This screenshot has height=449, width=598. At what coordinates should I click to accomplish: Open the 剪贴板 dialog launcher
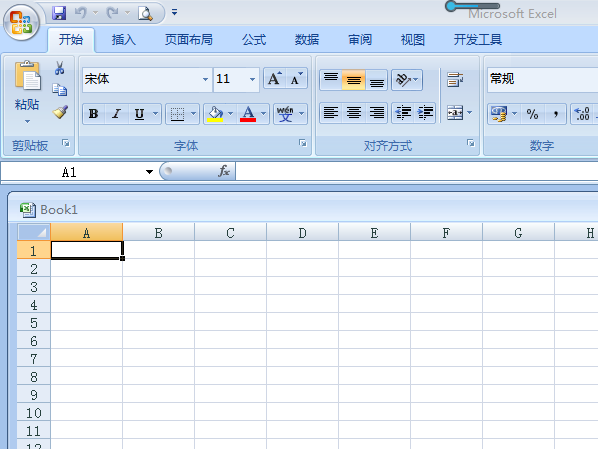66,143
